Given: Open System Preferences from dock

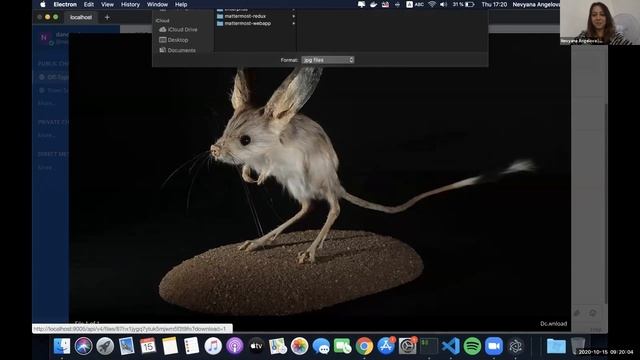Looking at the screenshot, I should click(407, 346).
